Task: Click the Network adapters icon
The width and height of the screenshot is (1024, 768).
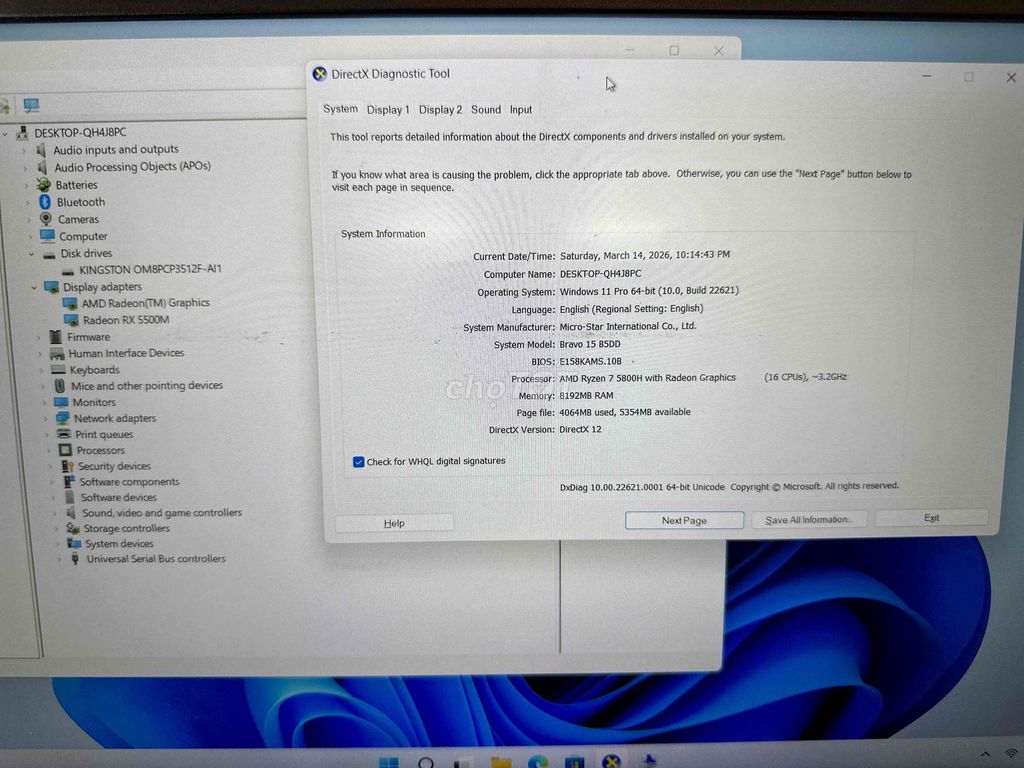Action: [63, 418]
